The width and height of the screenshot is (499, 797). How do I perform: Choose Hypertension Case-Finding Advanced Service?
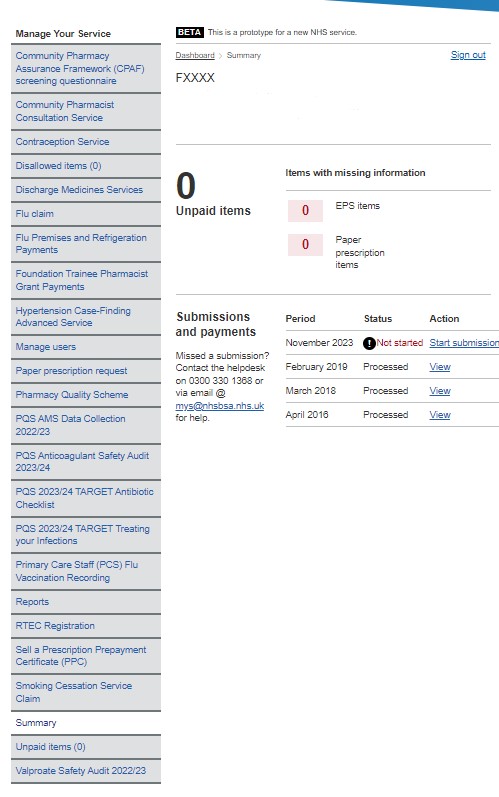coord(86,317)
